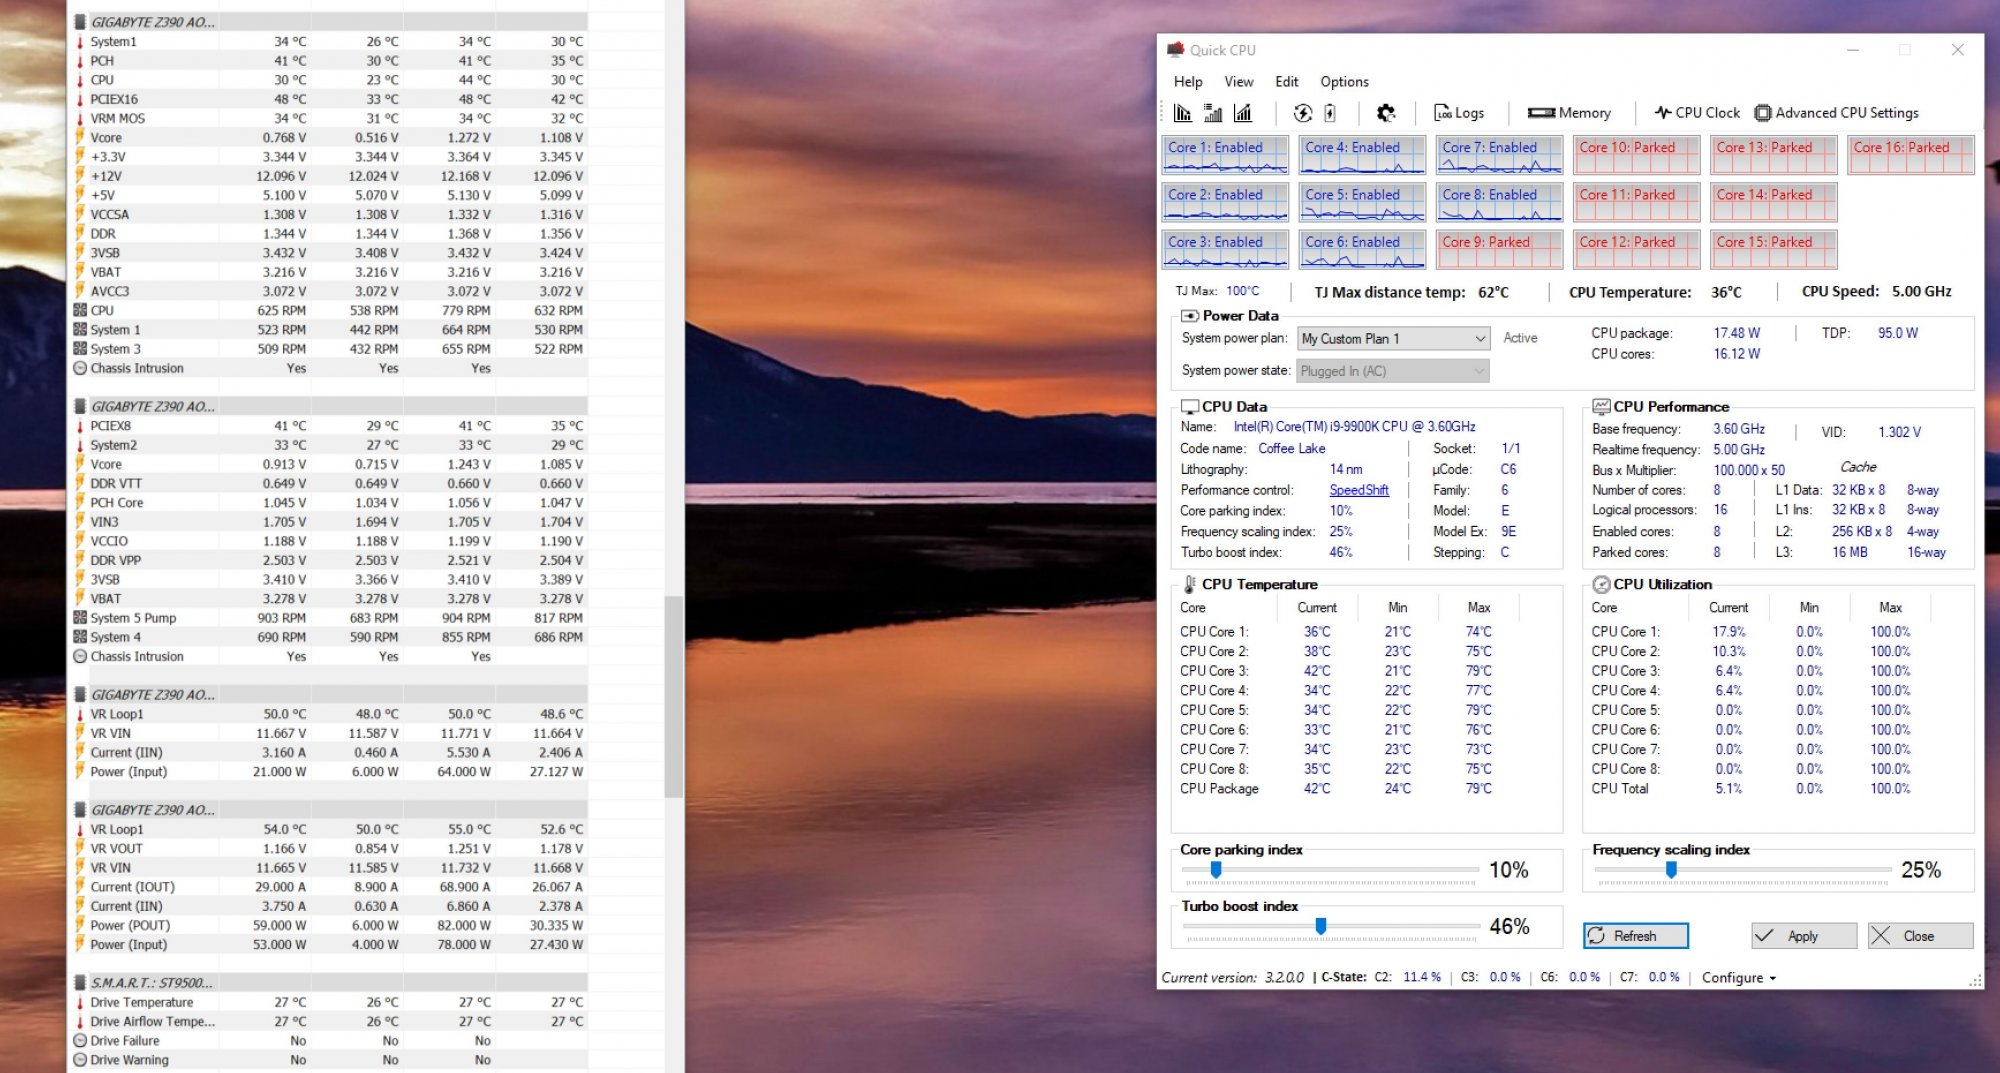Click the chart icon with list lines
This screenshot has height=1073, width=2000.
click(x=1213, y=113)
